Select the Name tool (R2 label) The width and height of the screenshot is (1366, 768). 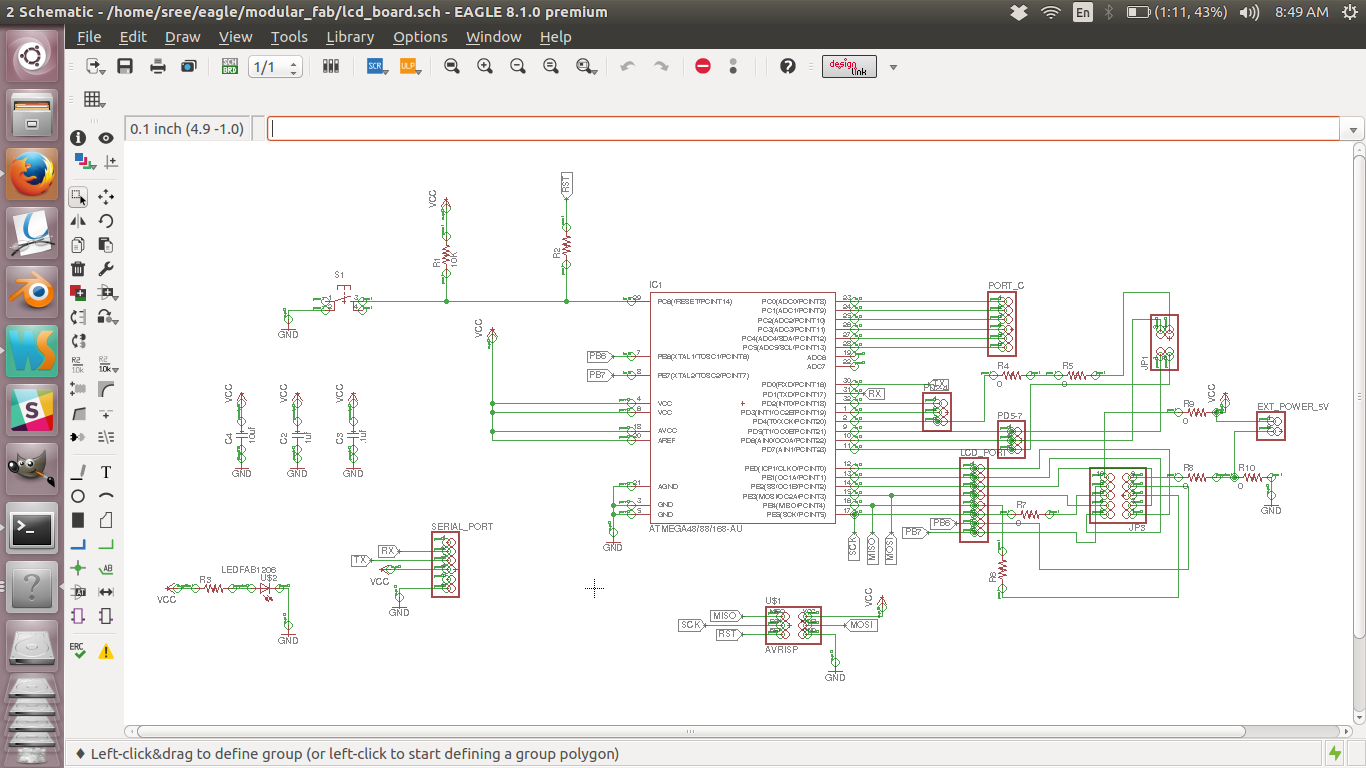78,364
